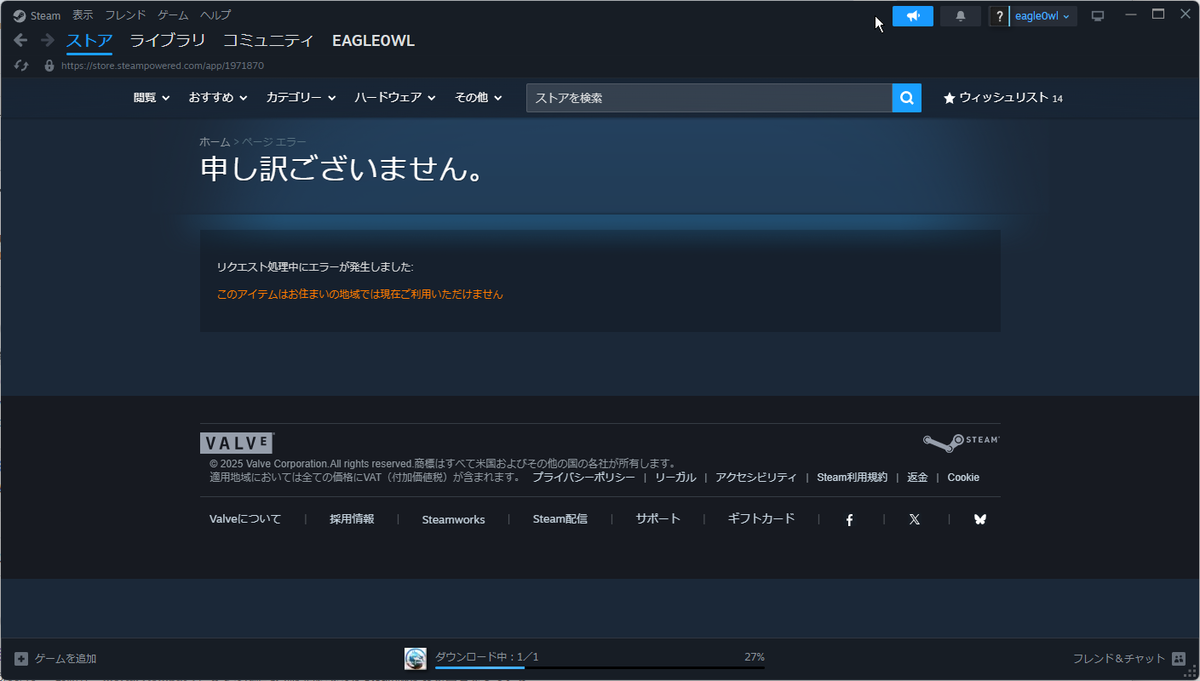Screen dimensions: 1200x681
Task: Open the 返金 link
Action: tap(918, 478)
